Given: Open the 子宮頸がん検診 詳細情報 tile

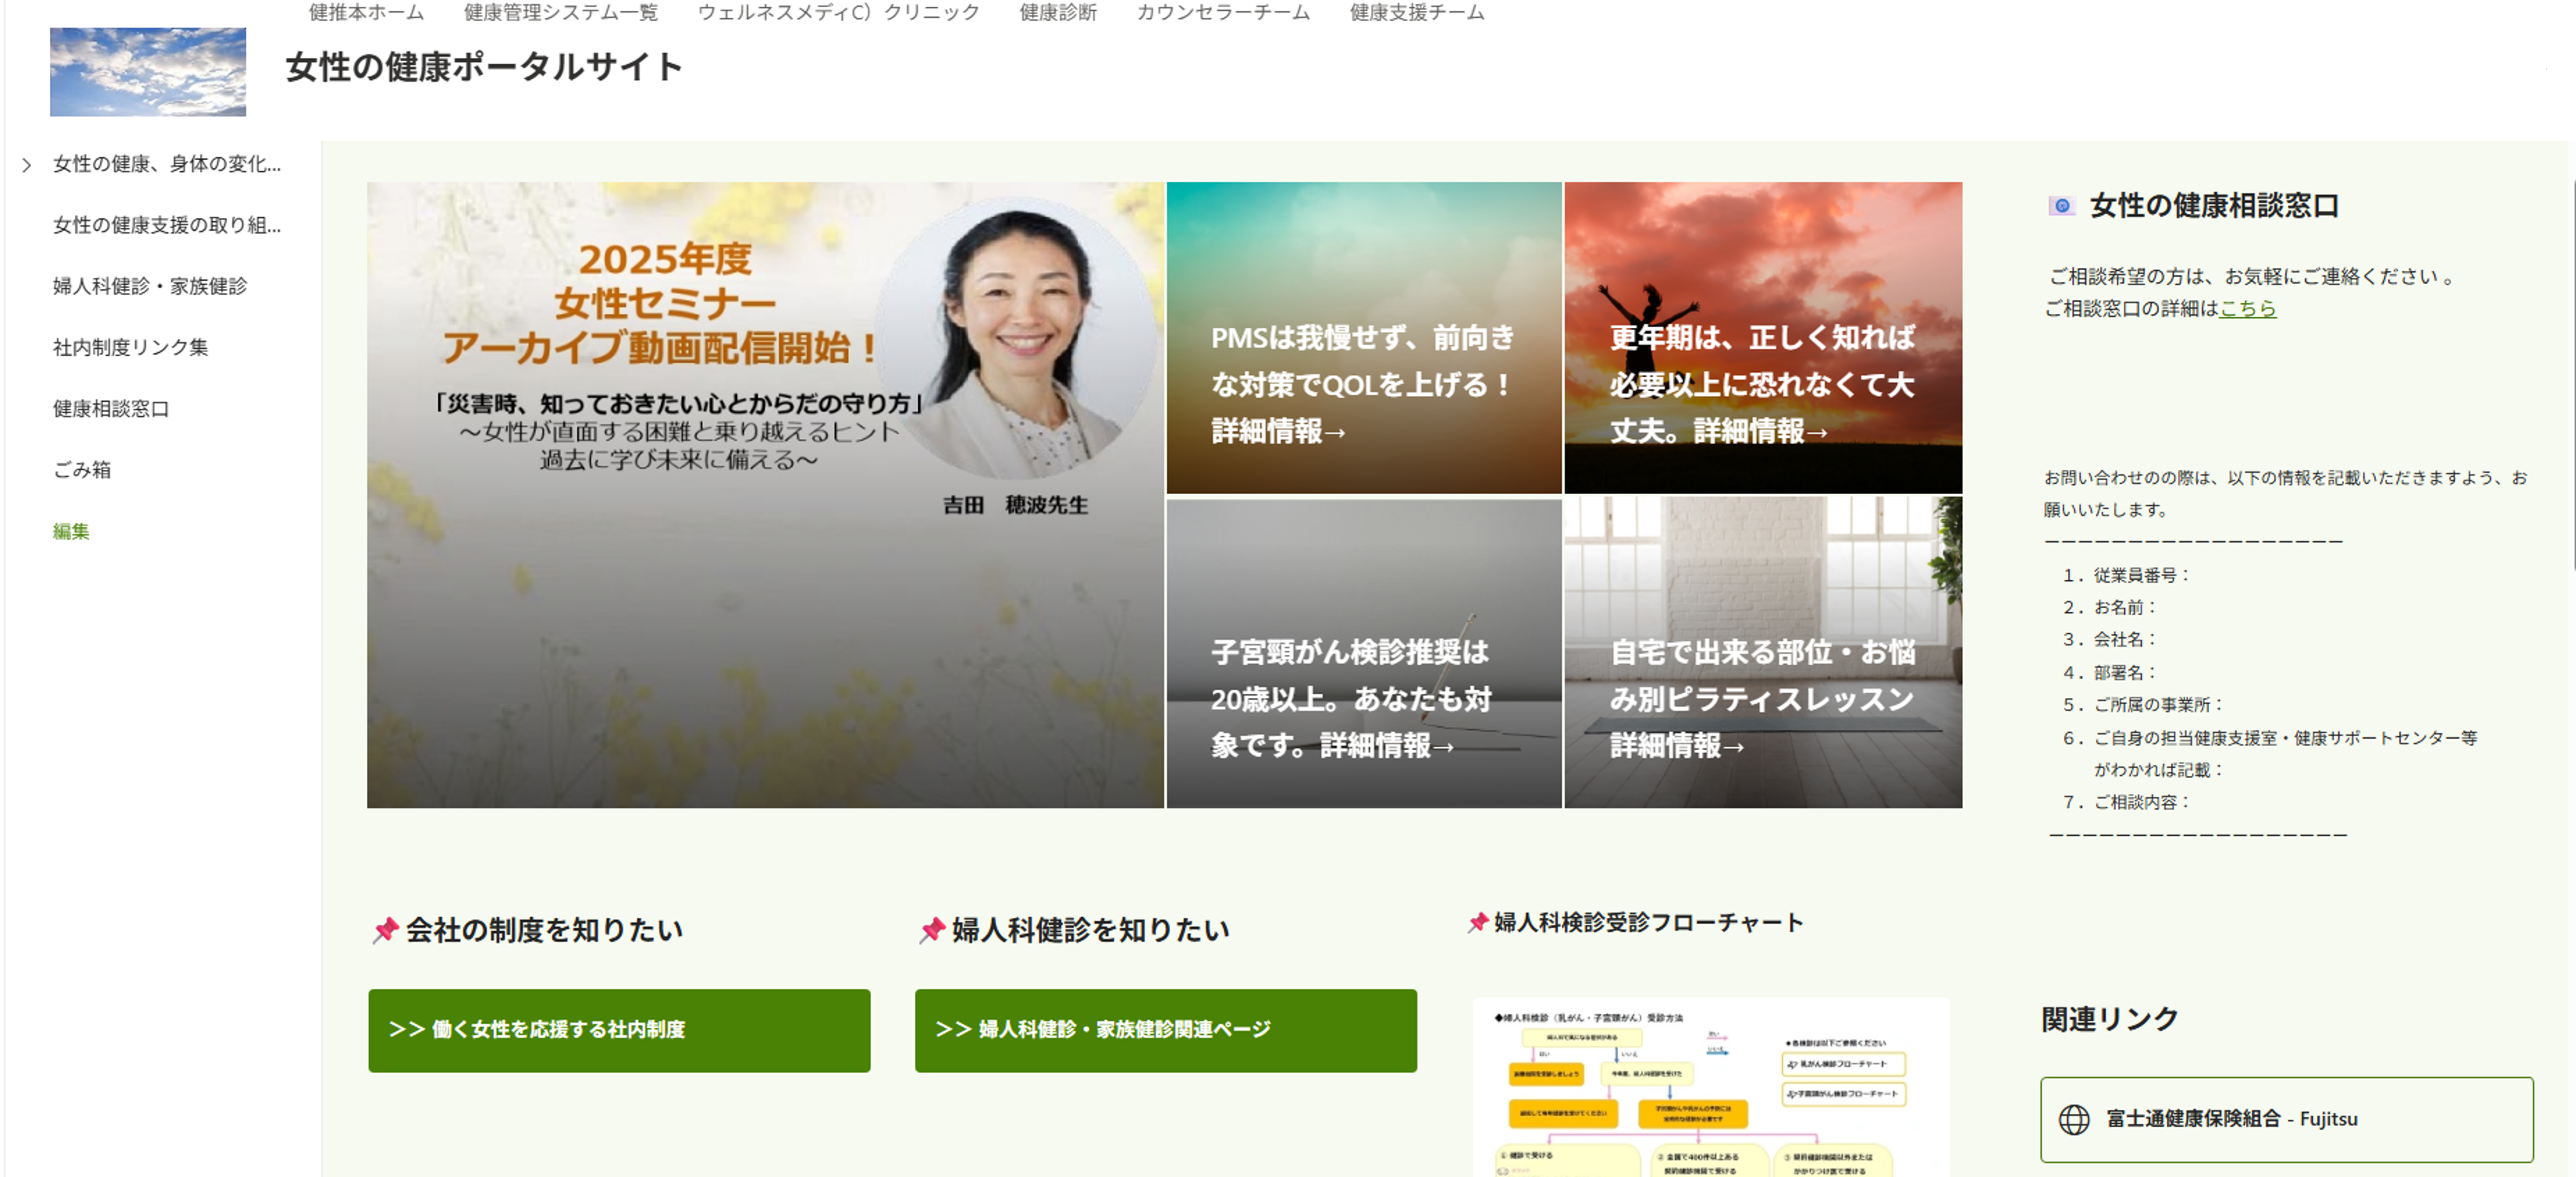Looking at the screenshot, I should pyautogui.click(x=1364, y=653).
